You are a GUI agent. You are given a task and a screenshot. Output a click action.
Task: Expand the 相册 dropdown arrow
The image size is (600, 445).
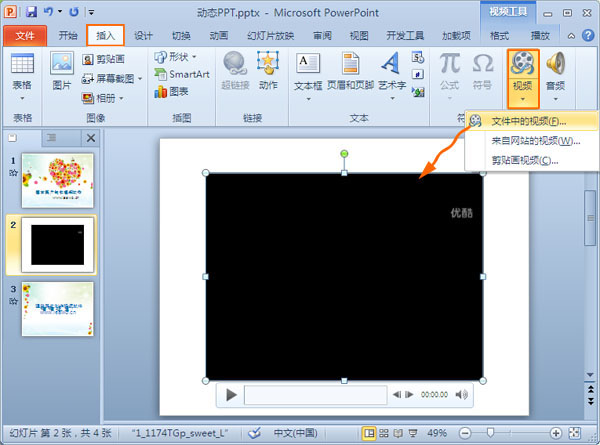coord(121,99)
